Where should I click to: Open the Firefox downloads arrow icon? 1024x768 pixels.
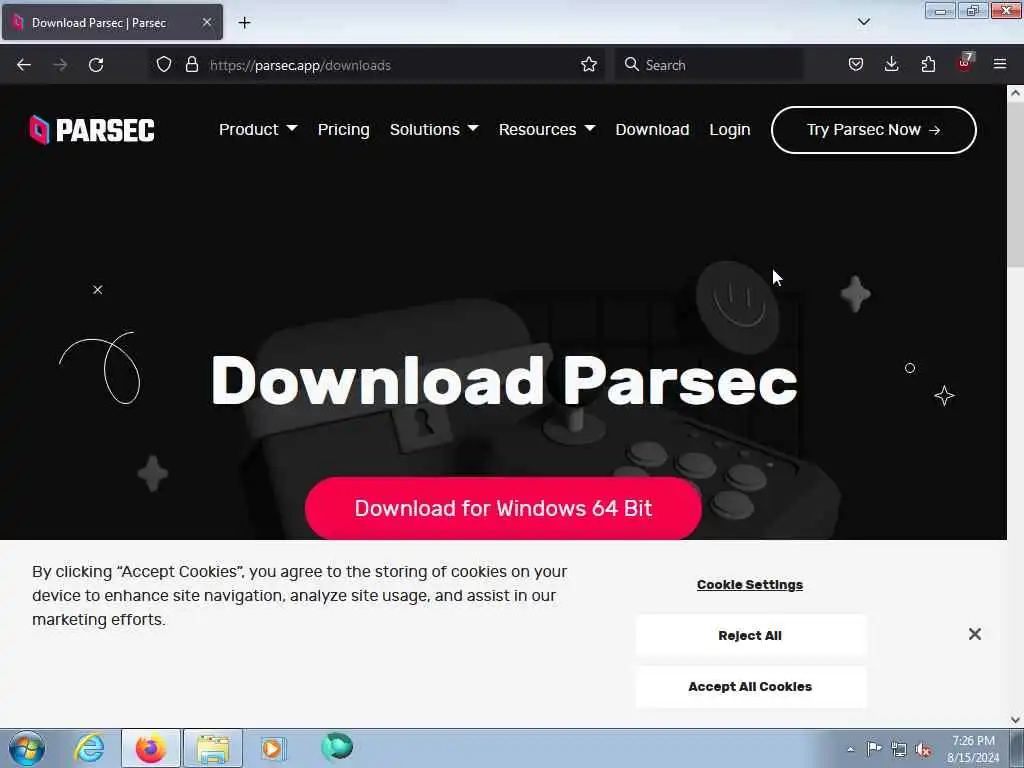coord(891,65)
